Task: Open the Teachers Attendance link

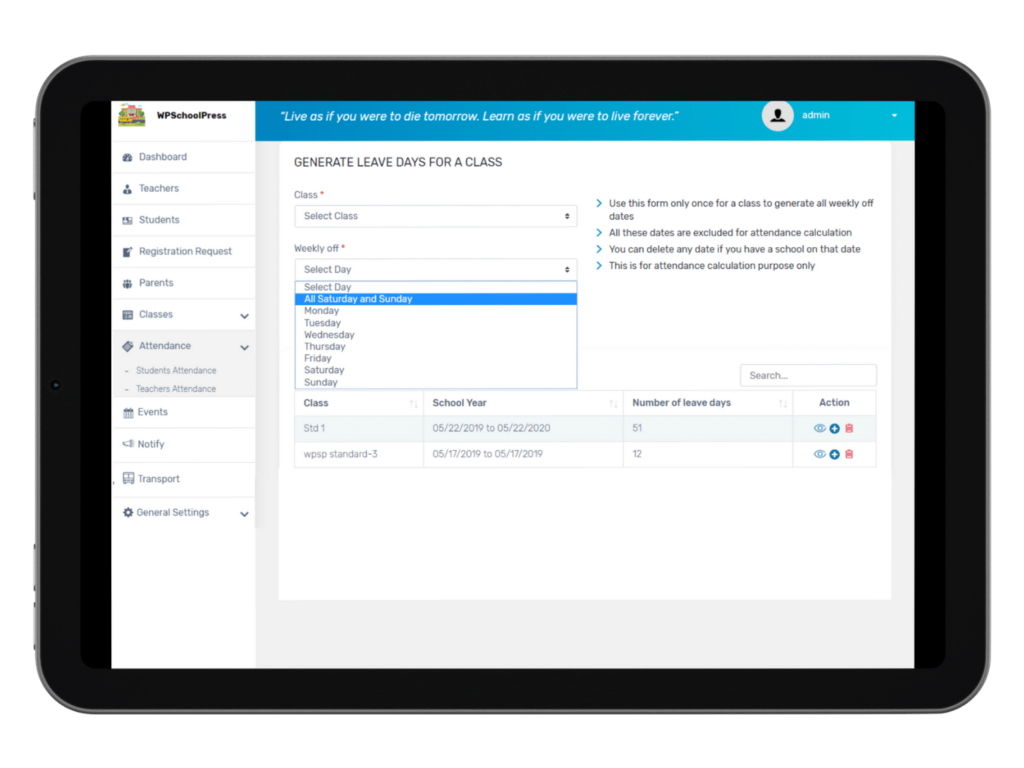Action: [x=176, y=389]
